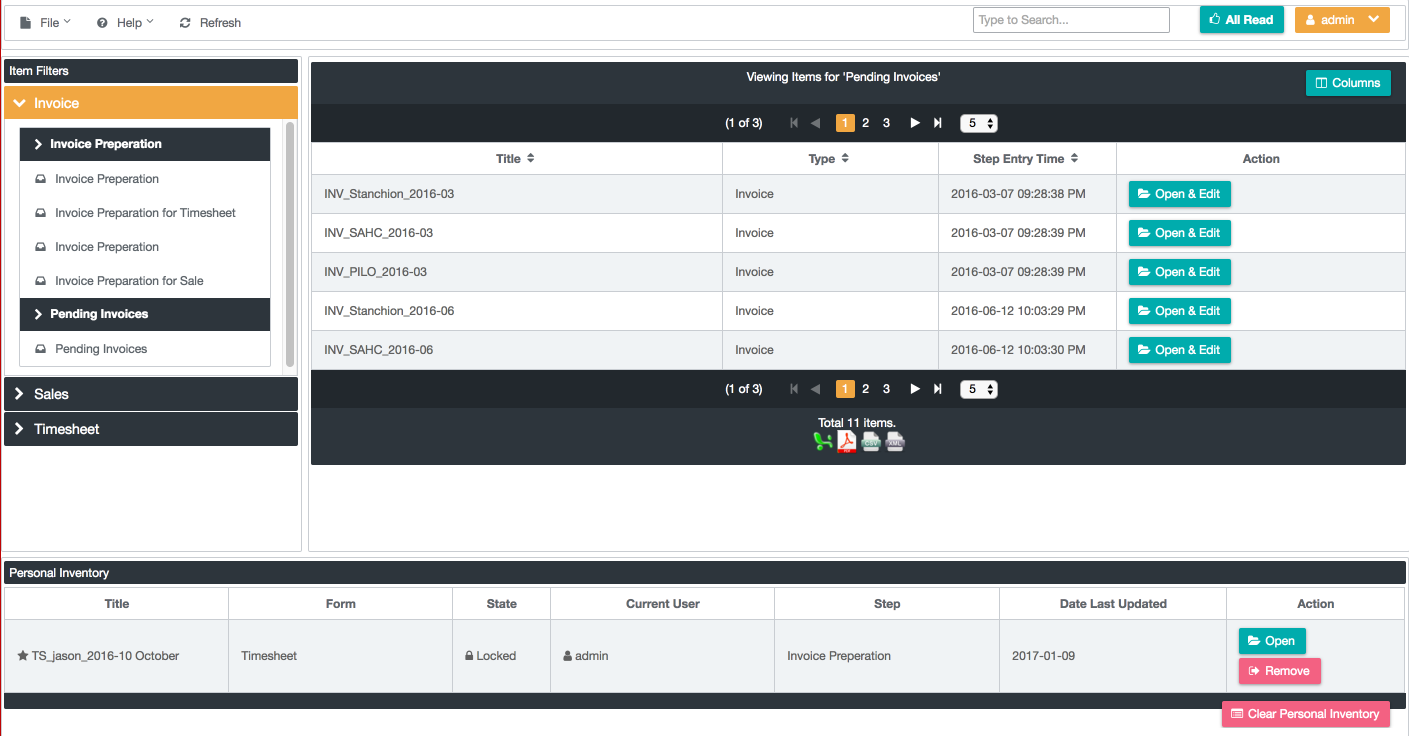Select highlighted page 1 in top paginator
The height and width of the screenshot is (736, 1409).
pos(845,123)
